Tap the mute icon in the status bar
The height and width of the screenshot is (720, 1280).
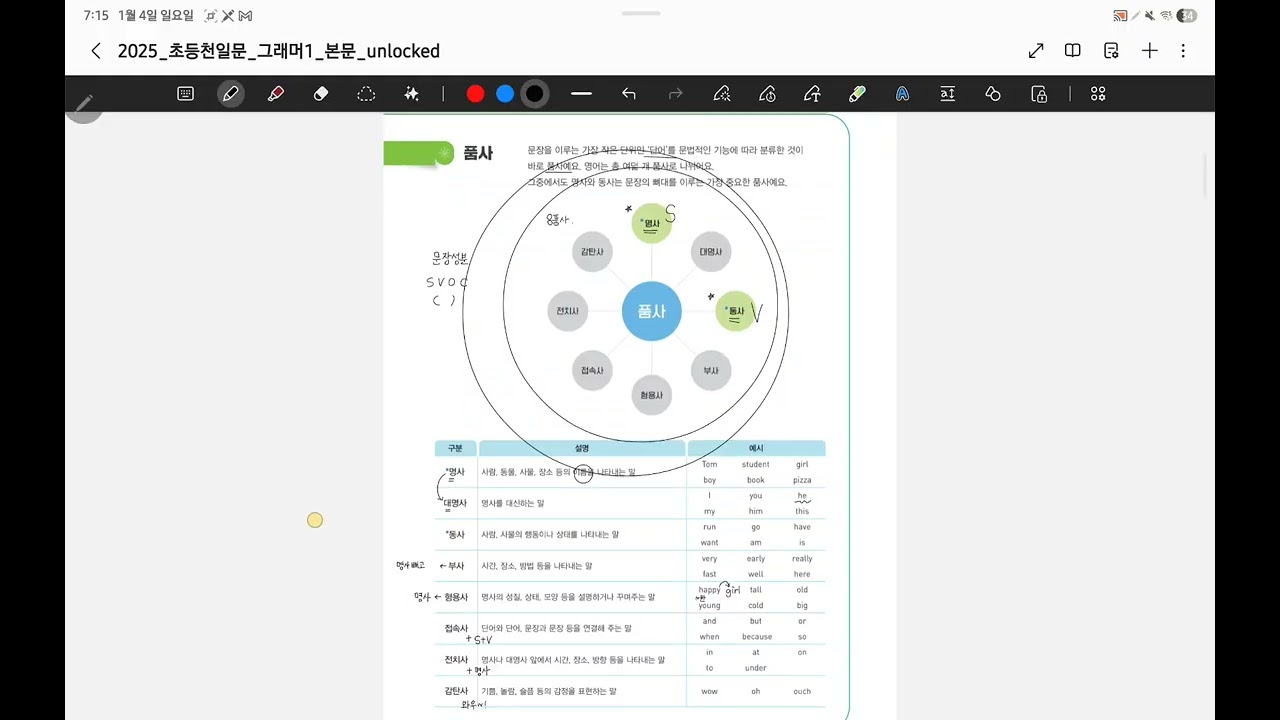[x=1149, y=15]
